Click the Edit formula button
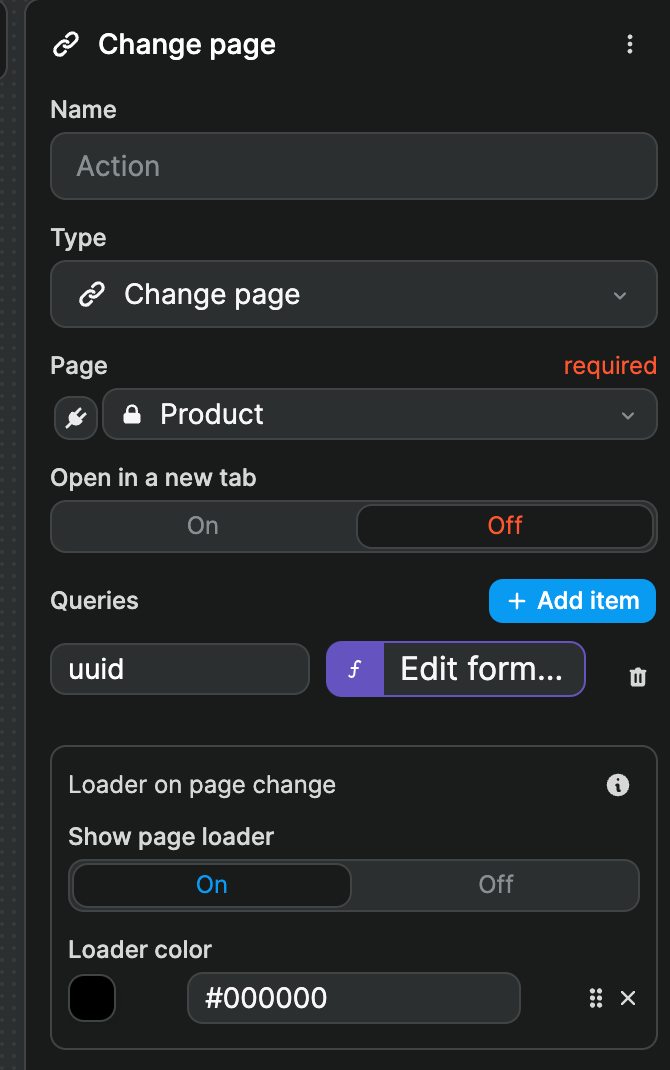 click(480, 669)
